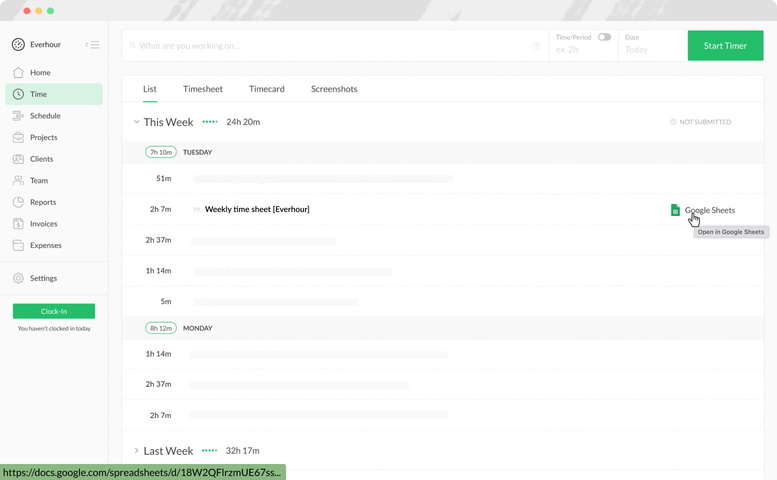The width and height of the screenshot is (777, 480).
Task: Open Home from the sidebar
Action: (x=40, y=72)
